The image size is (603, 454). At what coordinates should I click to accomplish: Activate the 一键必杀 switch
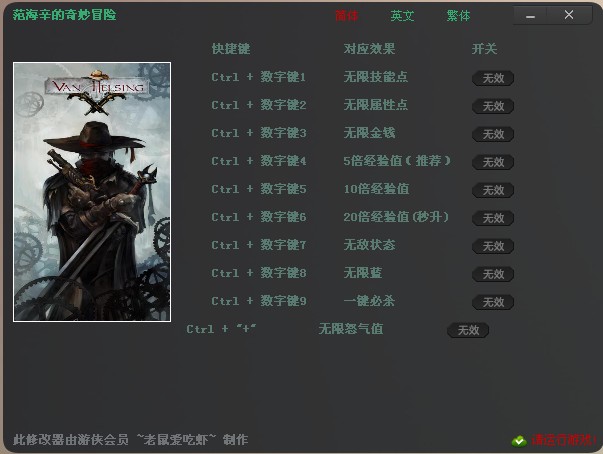[x=493, y=302]
